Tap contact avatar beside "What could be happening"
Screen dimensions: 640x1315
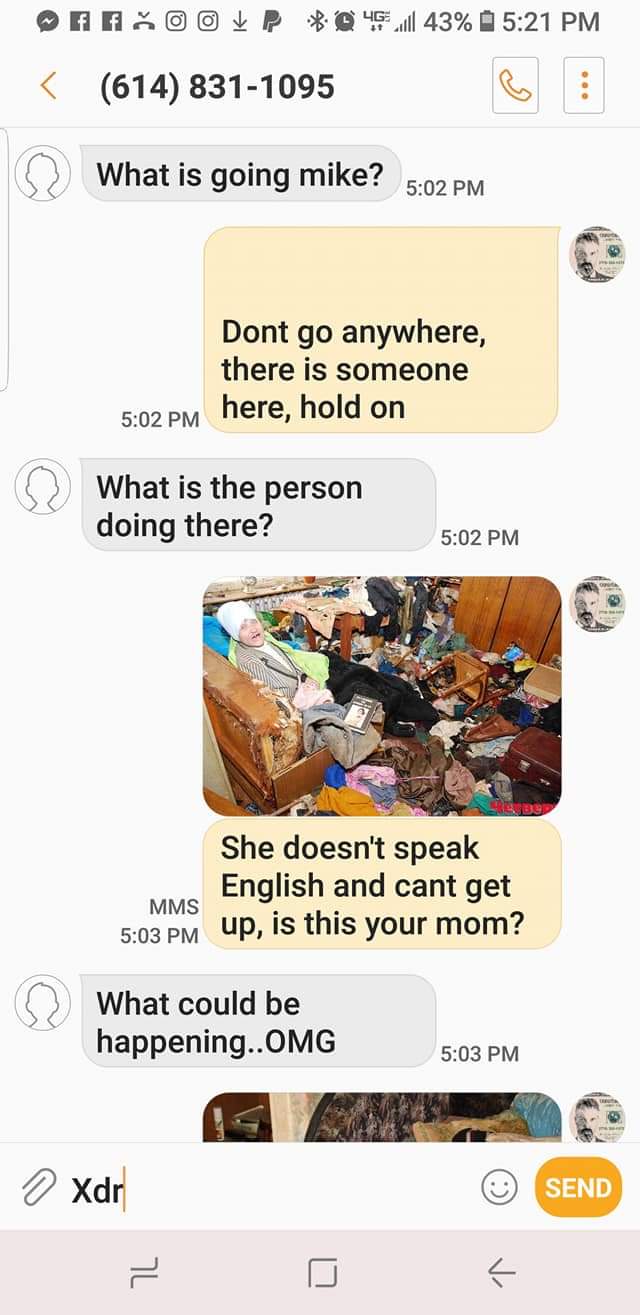pyautogui.click(x=42, y=1003)
